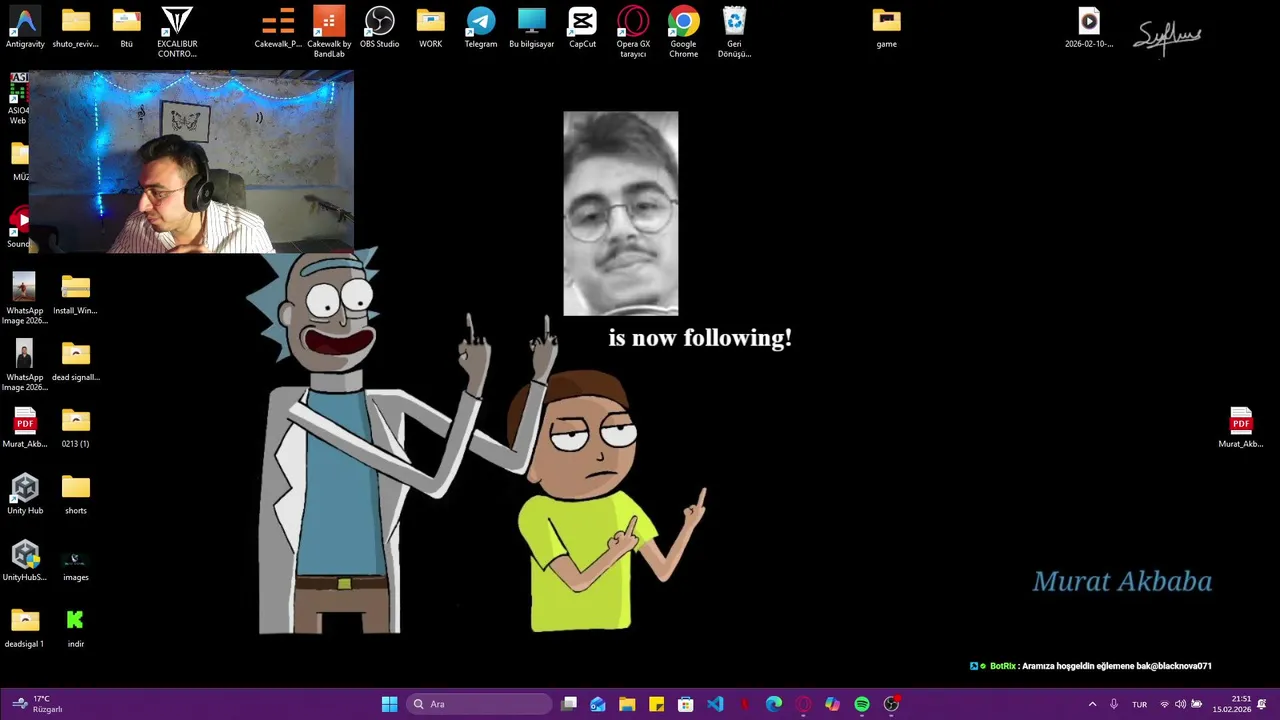Select the 2026-02-10 video file

(x=1089, y=28)
